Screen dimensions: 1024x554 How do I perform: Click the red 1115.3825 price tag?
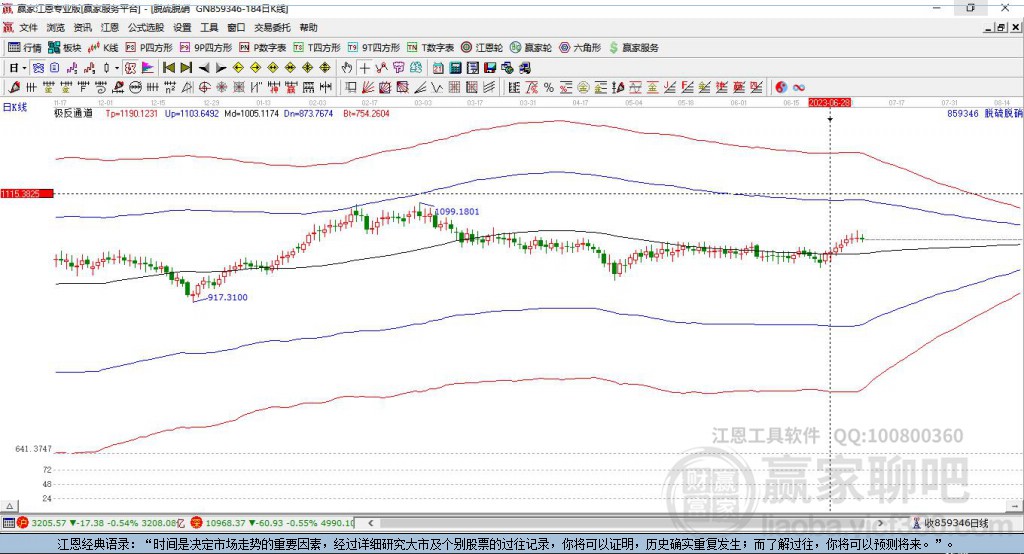[27, 193]
